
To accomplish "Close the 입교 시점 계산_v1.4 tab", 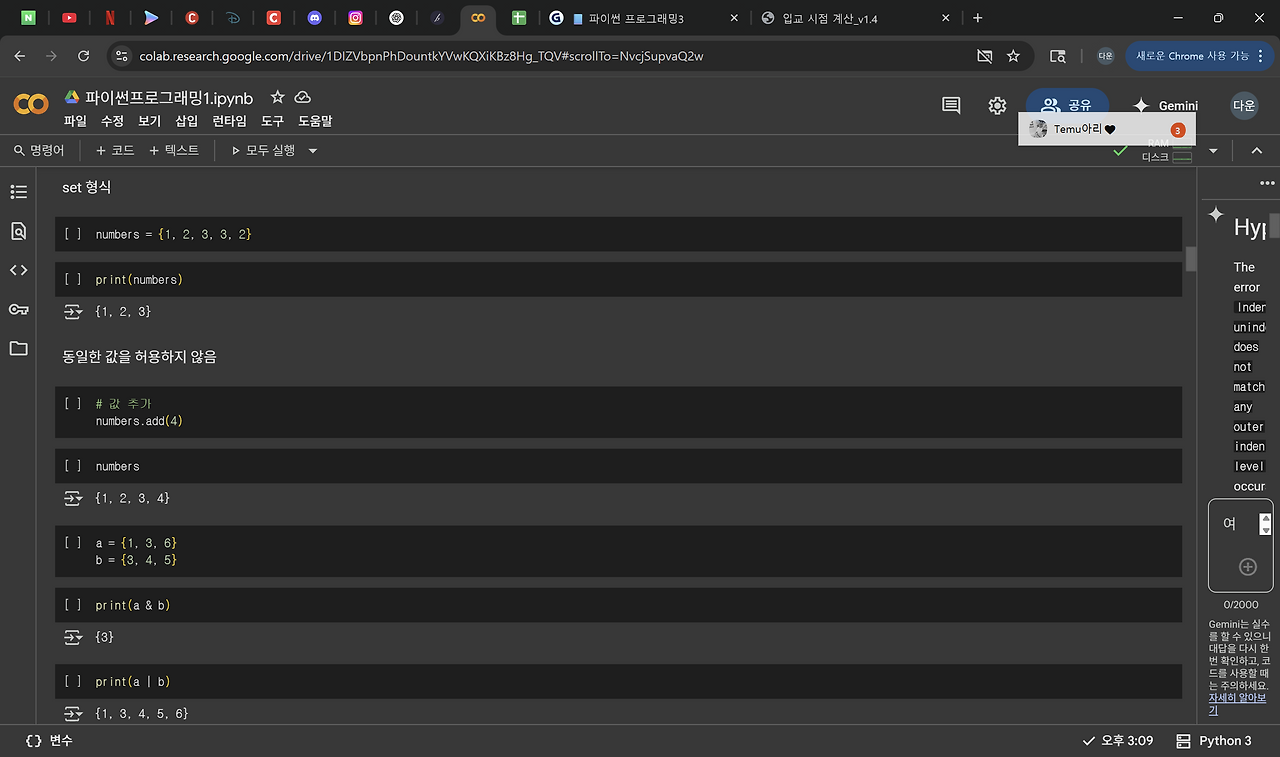I will [945, 18].
